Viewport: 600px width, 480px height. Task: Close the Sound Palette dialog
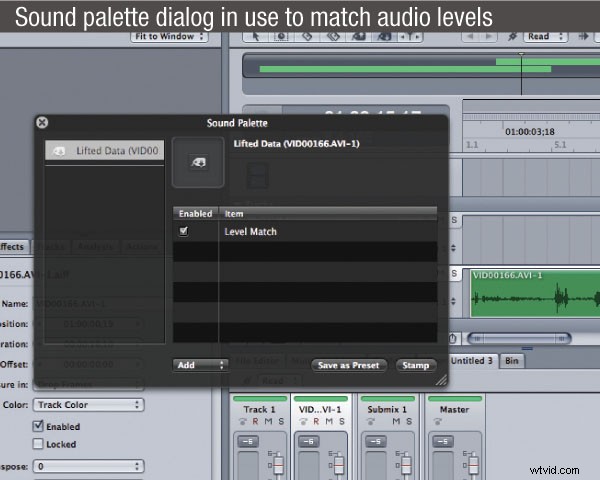tap(42, 122)
